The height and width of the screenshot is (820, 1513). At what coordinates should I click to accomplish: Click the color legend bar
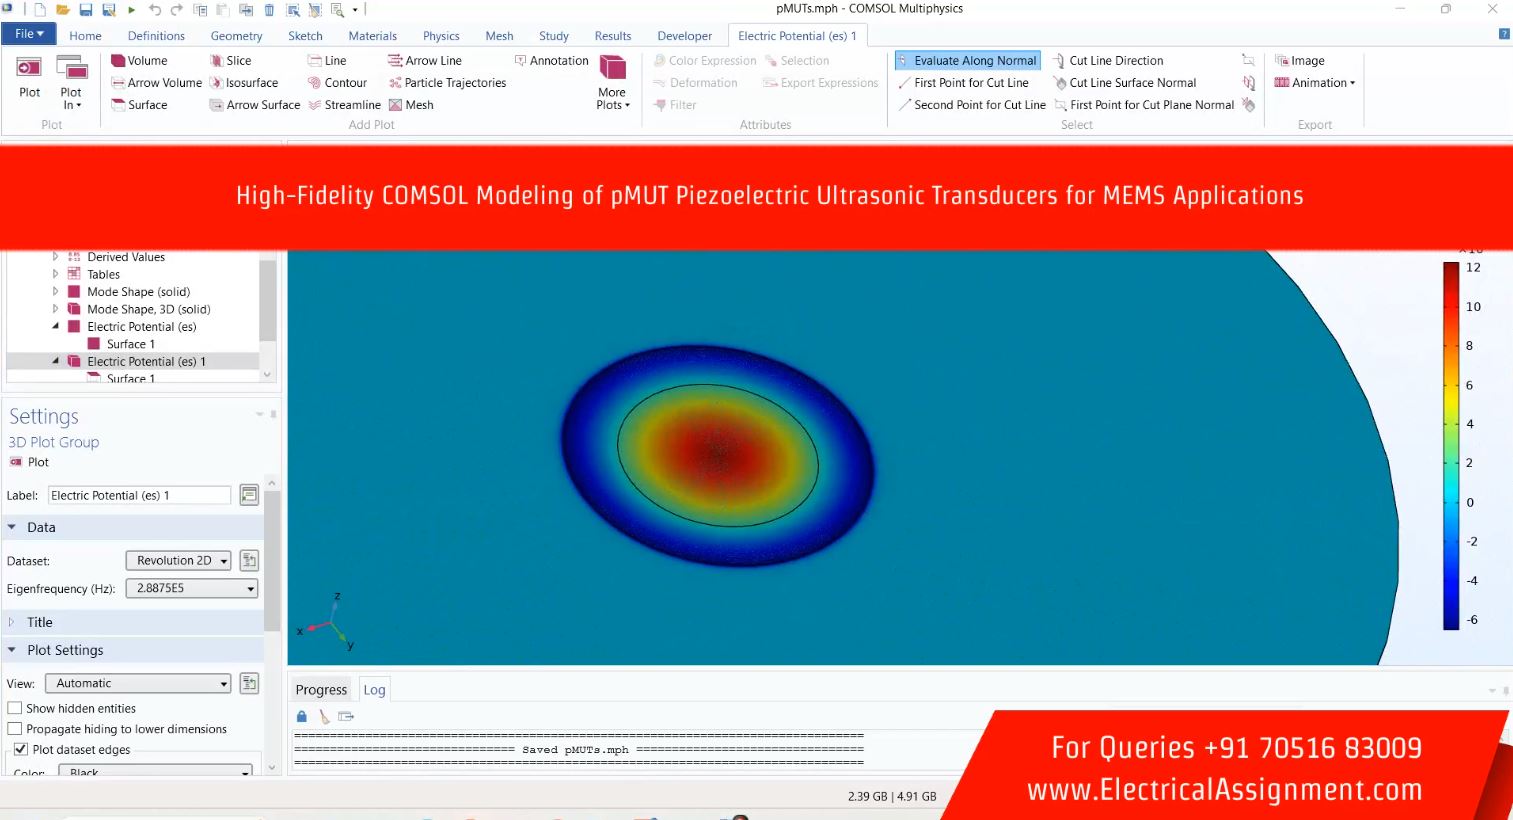point(1450,445)
